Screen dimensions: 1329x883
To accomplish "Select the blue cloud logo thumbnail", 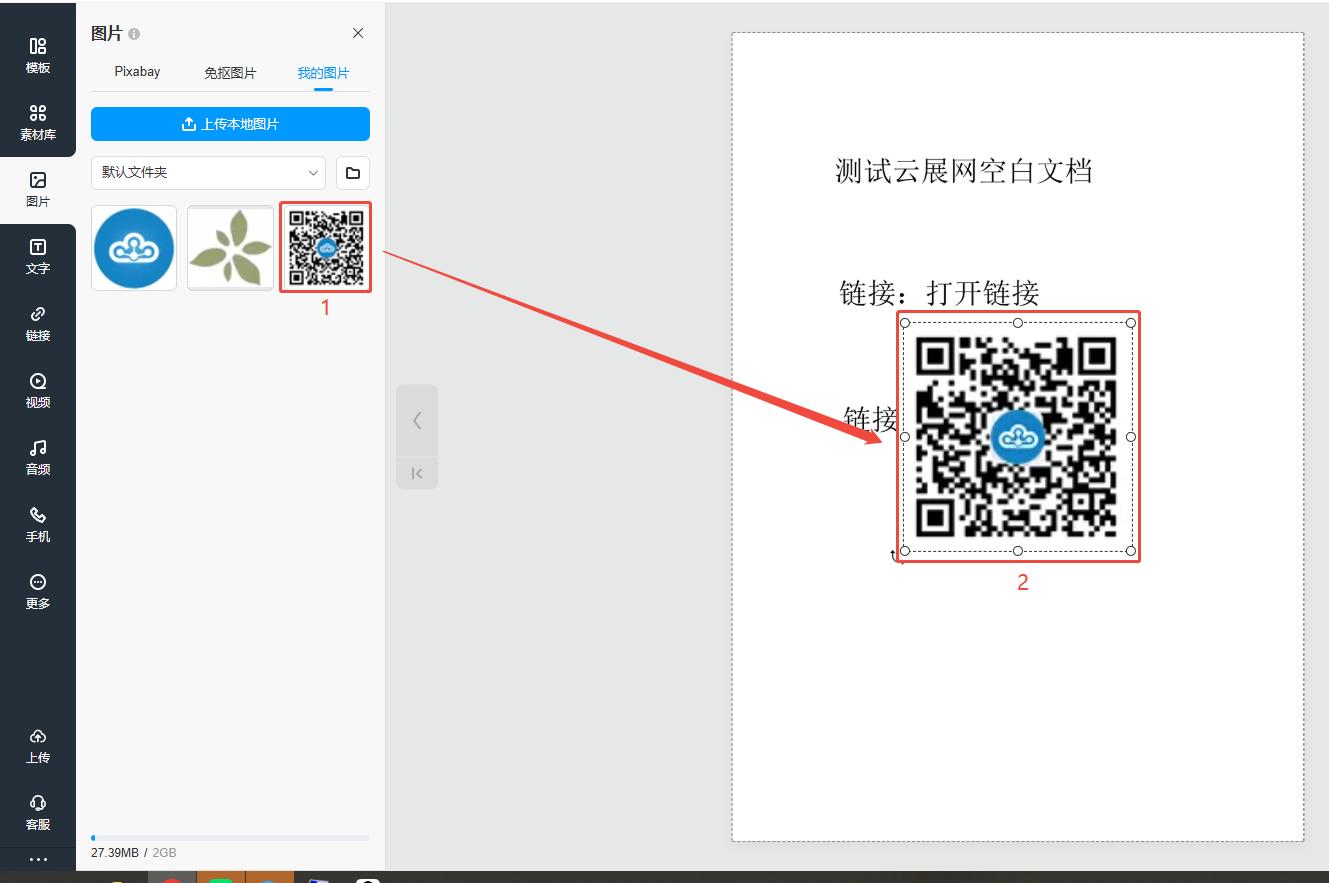I will [x=134, y=248].
